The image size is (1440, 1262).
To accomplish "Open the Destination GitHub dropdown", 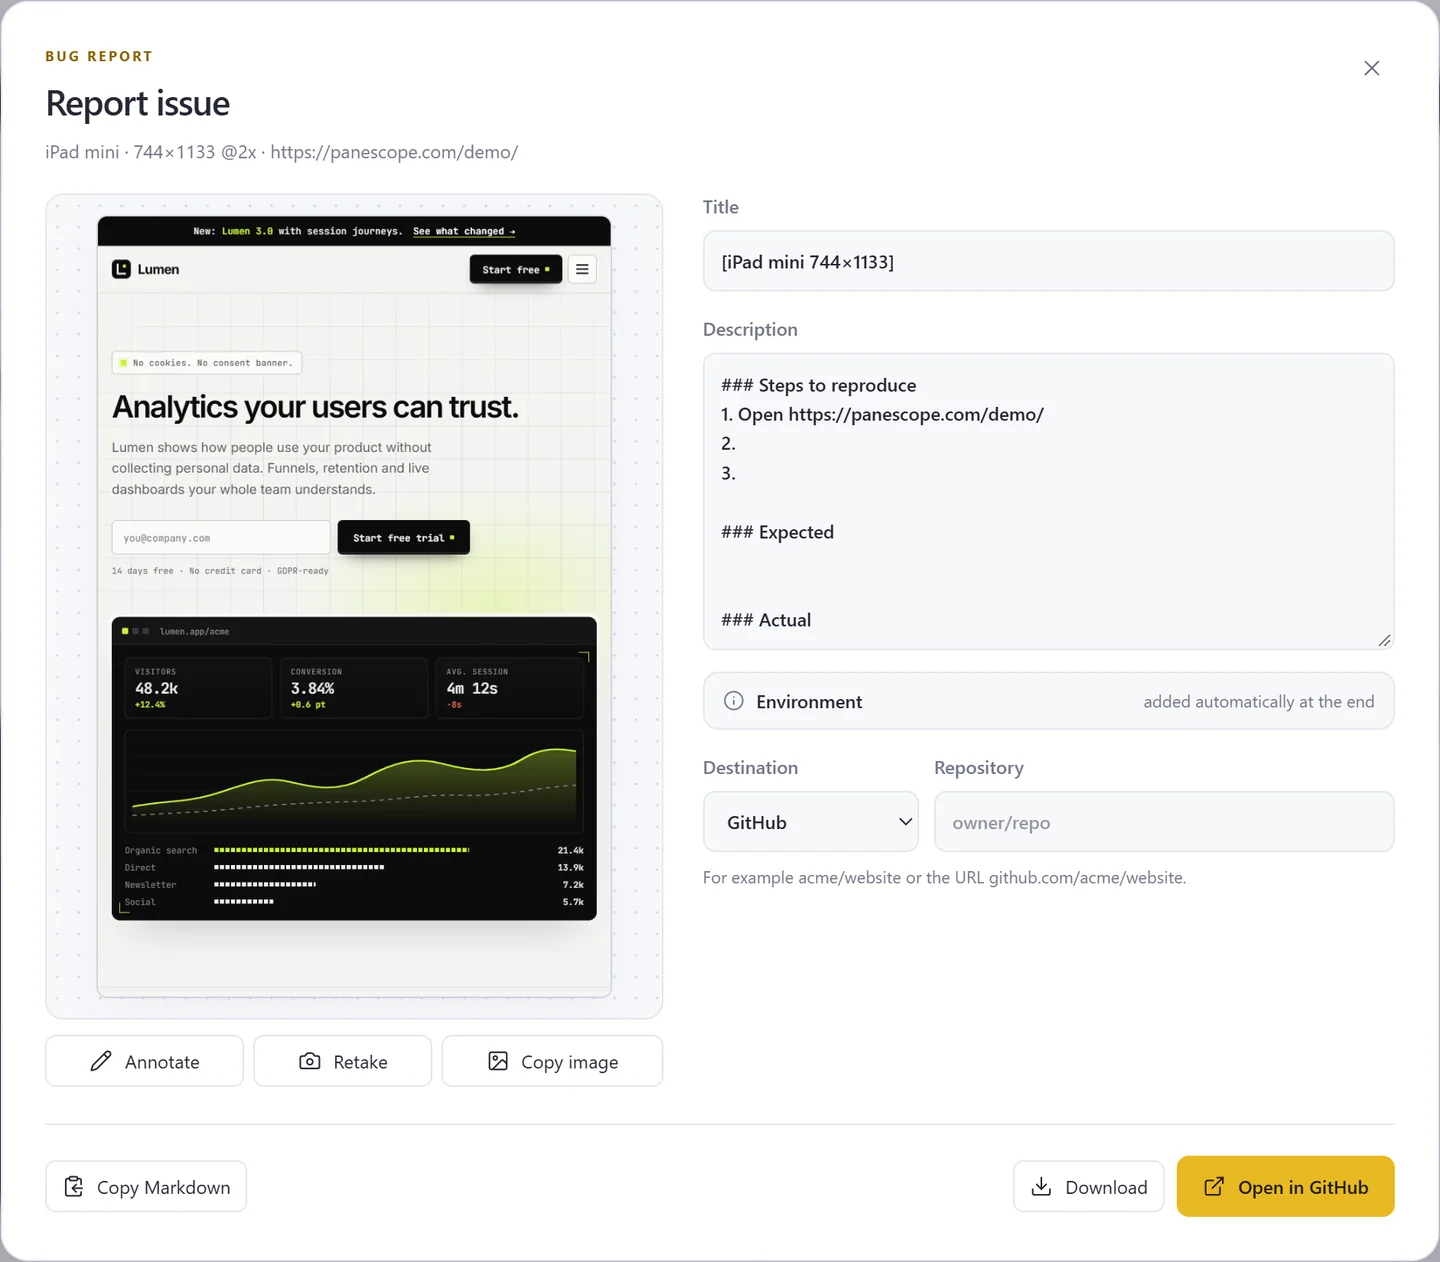I will [x=810, y=822].
